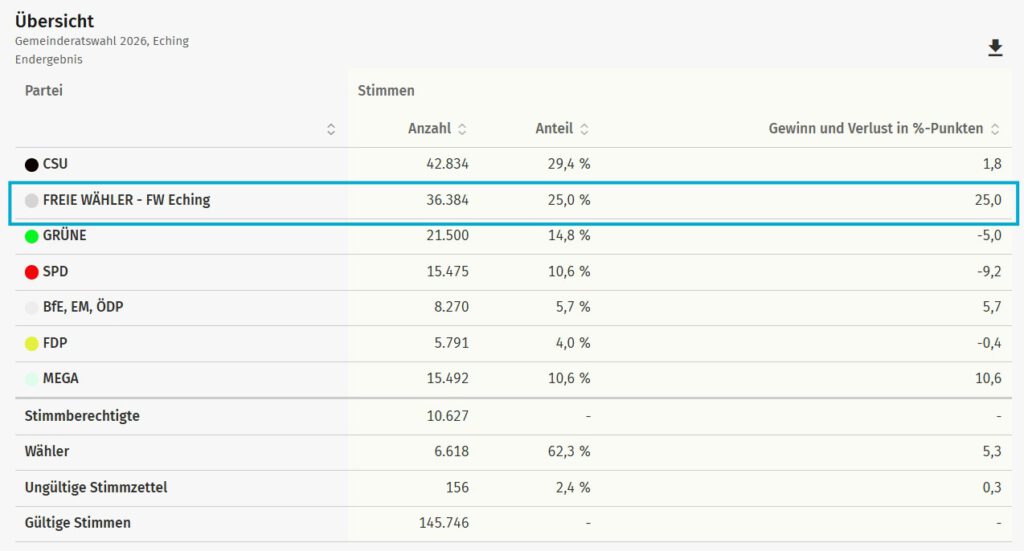1024x551 pixels.
Task: Click the Wähler row label
Action: (47, 451)
